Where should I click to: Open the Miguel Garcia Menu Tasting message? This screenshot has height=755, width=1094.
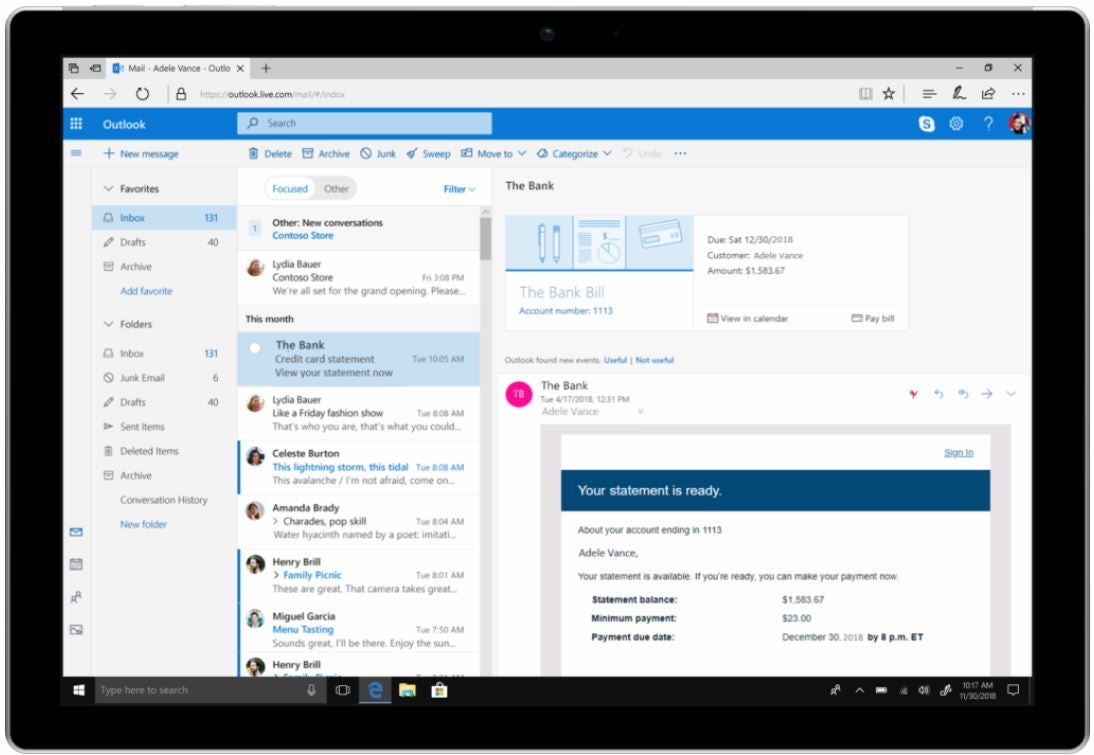359,629
